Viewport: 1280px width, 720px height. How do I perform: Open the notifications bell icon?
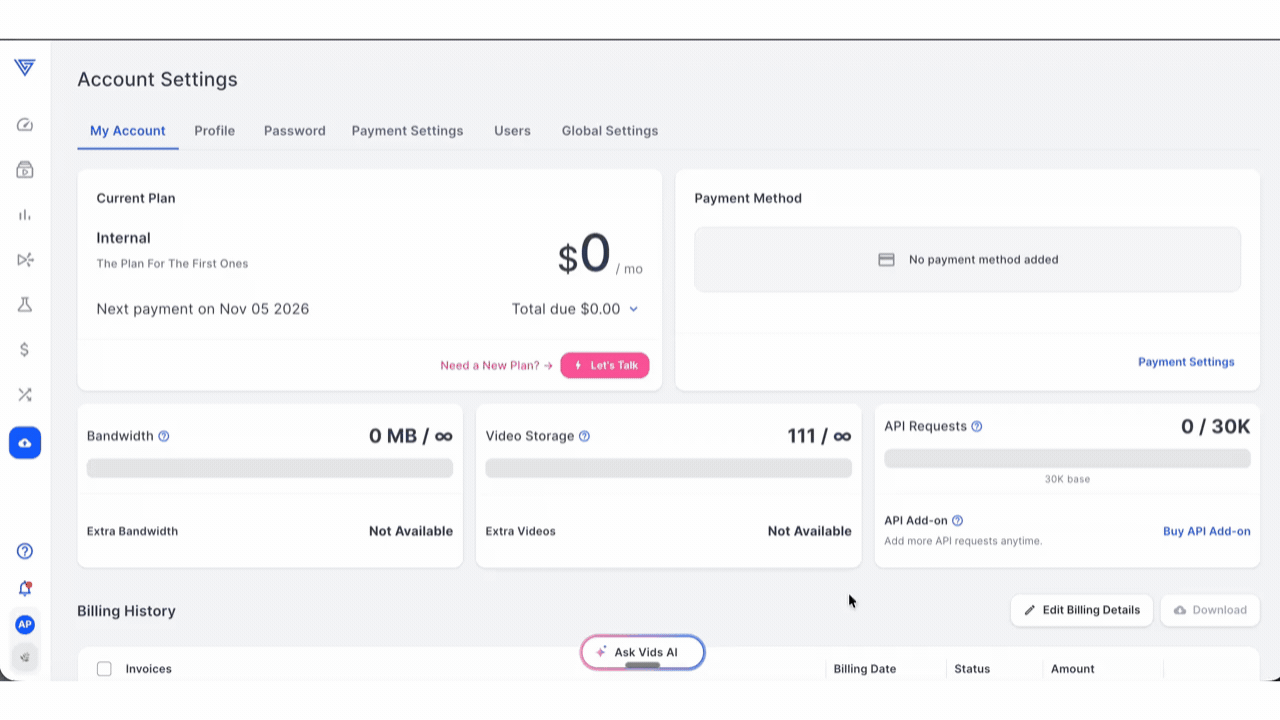click(25, 588)
